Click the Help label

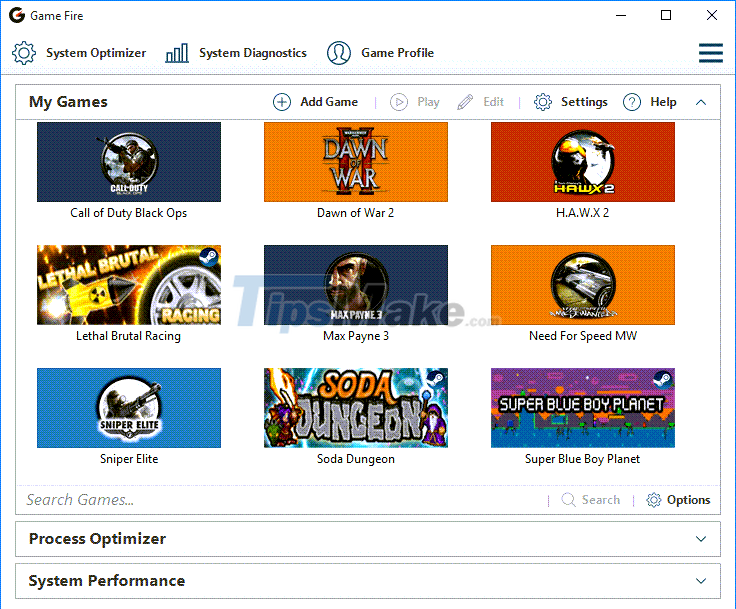point(663,102)
